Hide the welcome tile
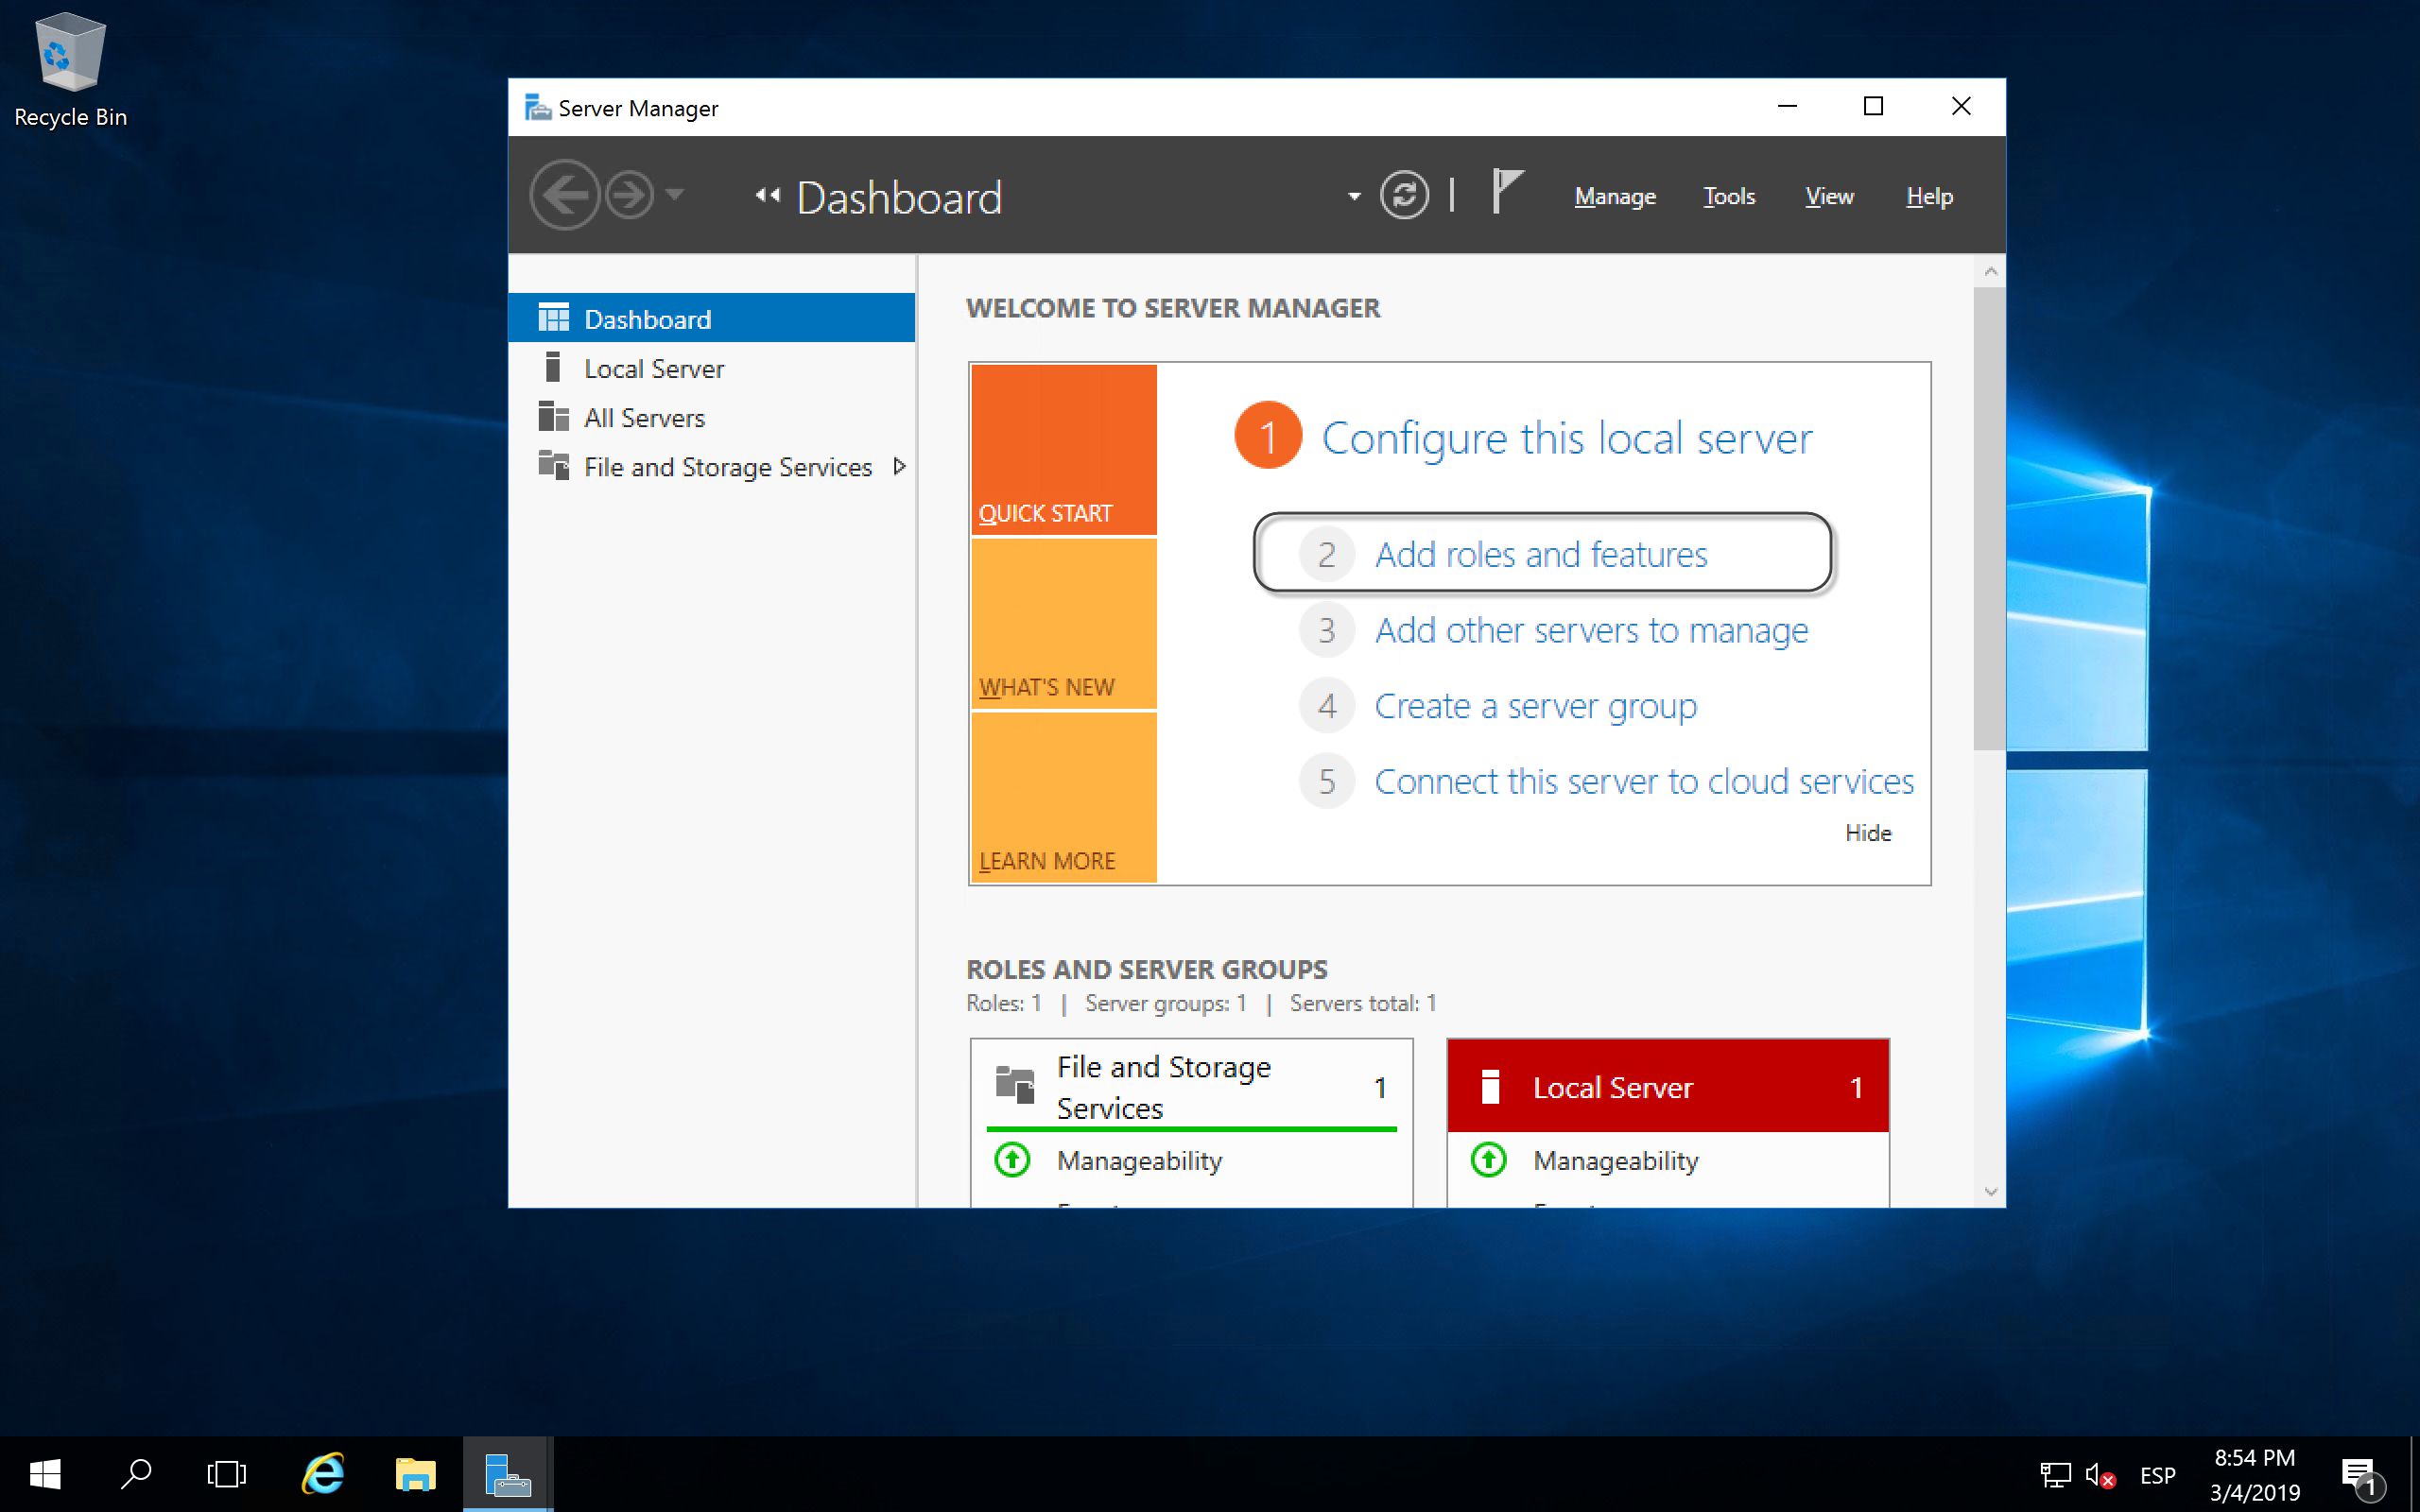2420x1512 pixels. 1867,833
